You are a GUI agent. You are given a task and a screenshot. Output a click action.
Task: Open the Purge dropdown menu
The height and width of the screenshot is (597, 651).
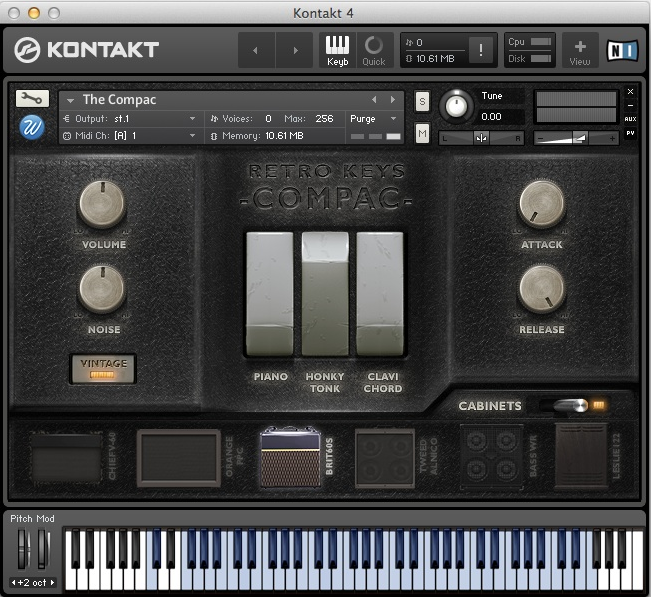374,119
